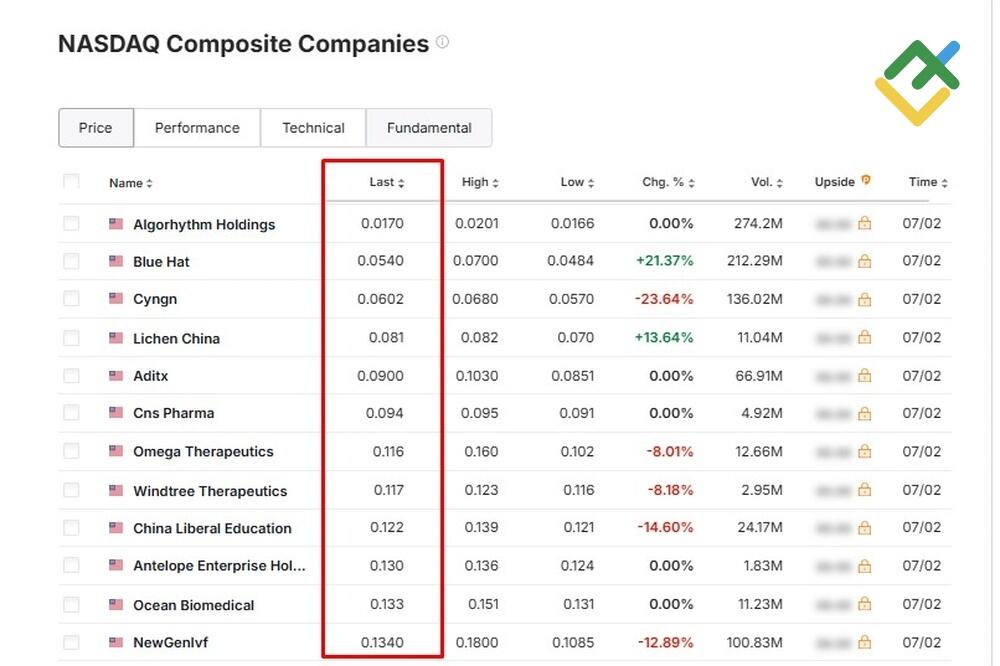1000x666 pixels.
Task: Click the Upside column premium badge icon
Action: tap(866, 181)
